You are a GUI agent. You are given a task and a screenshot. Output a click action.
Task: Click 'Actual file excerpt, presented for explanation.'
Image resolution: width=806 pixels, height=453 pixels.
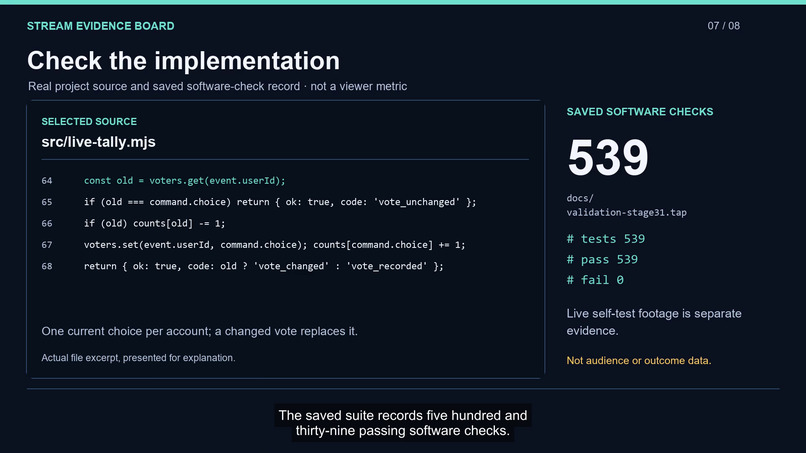click(x=138, y=358)
